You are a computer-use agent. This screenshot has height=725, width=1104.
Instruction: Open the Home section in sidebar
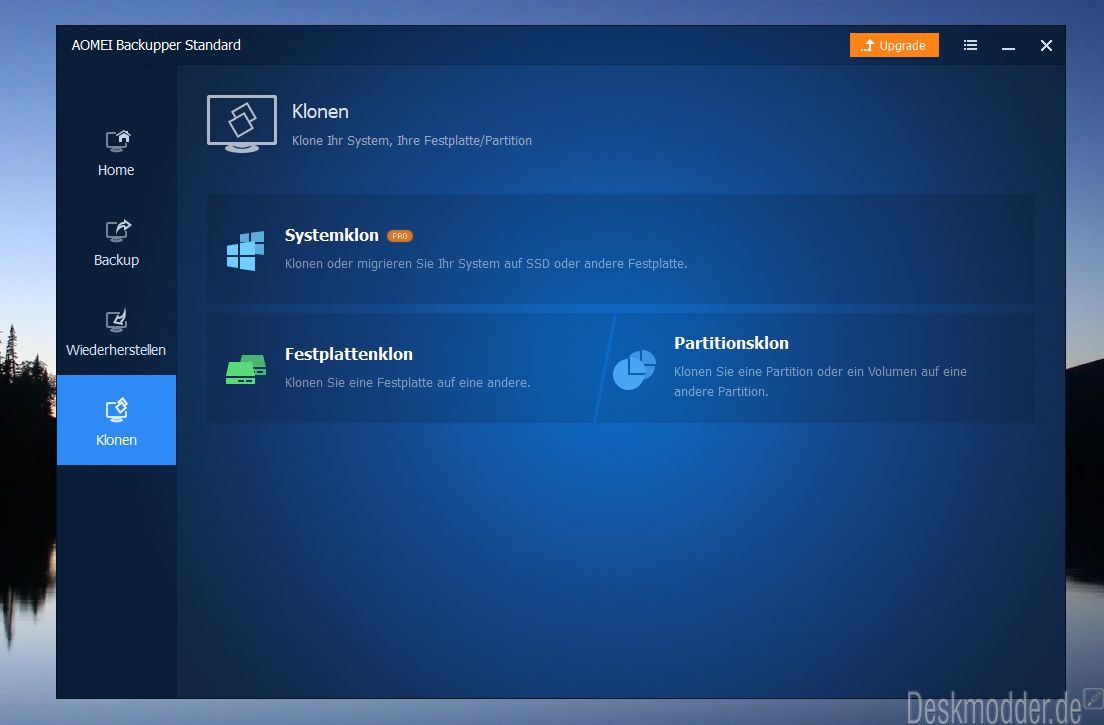tap(116, 153)
